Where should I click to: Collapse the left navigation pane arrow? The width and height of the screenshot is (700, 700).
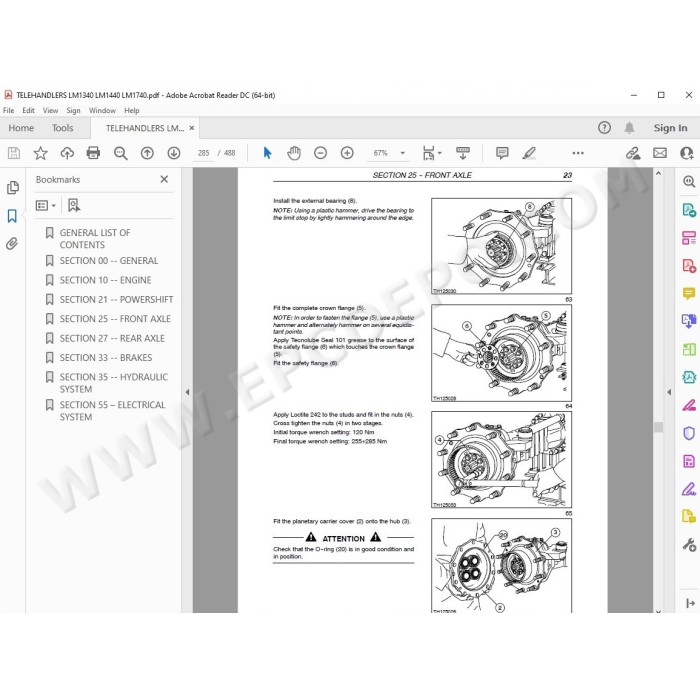[x=188, y=392]
